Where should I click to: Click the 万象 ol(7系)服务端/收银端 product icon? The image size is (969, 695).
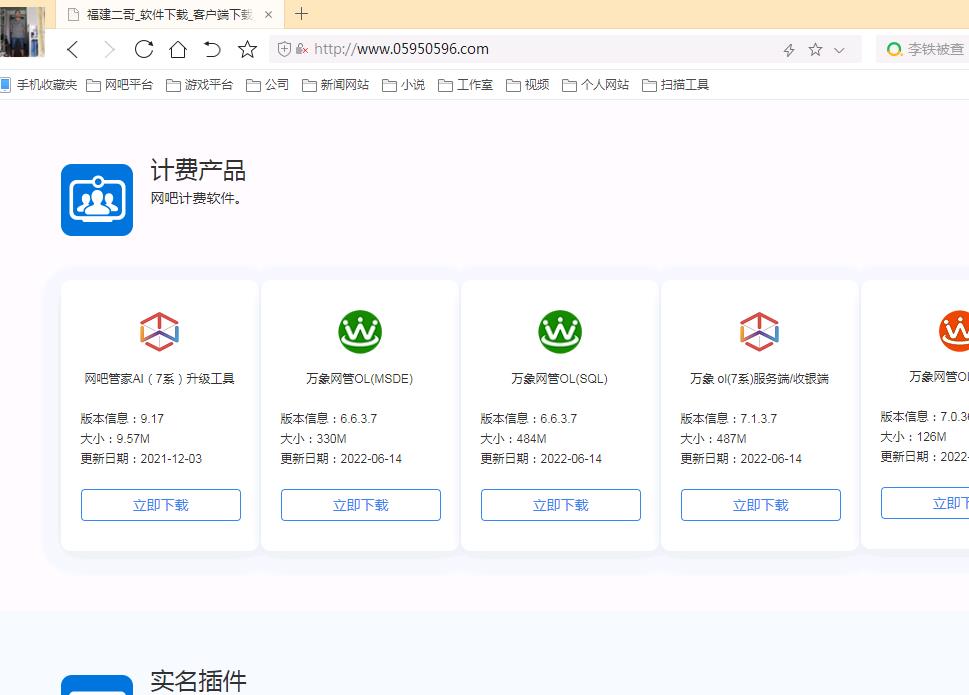pyautogui.click(x=760, y=331)
